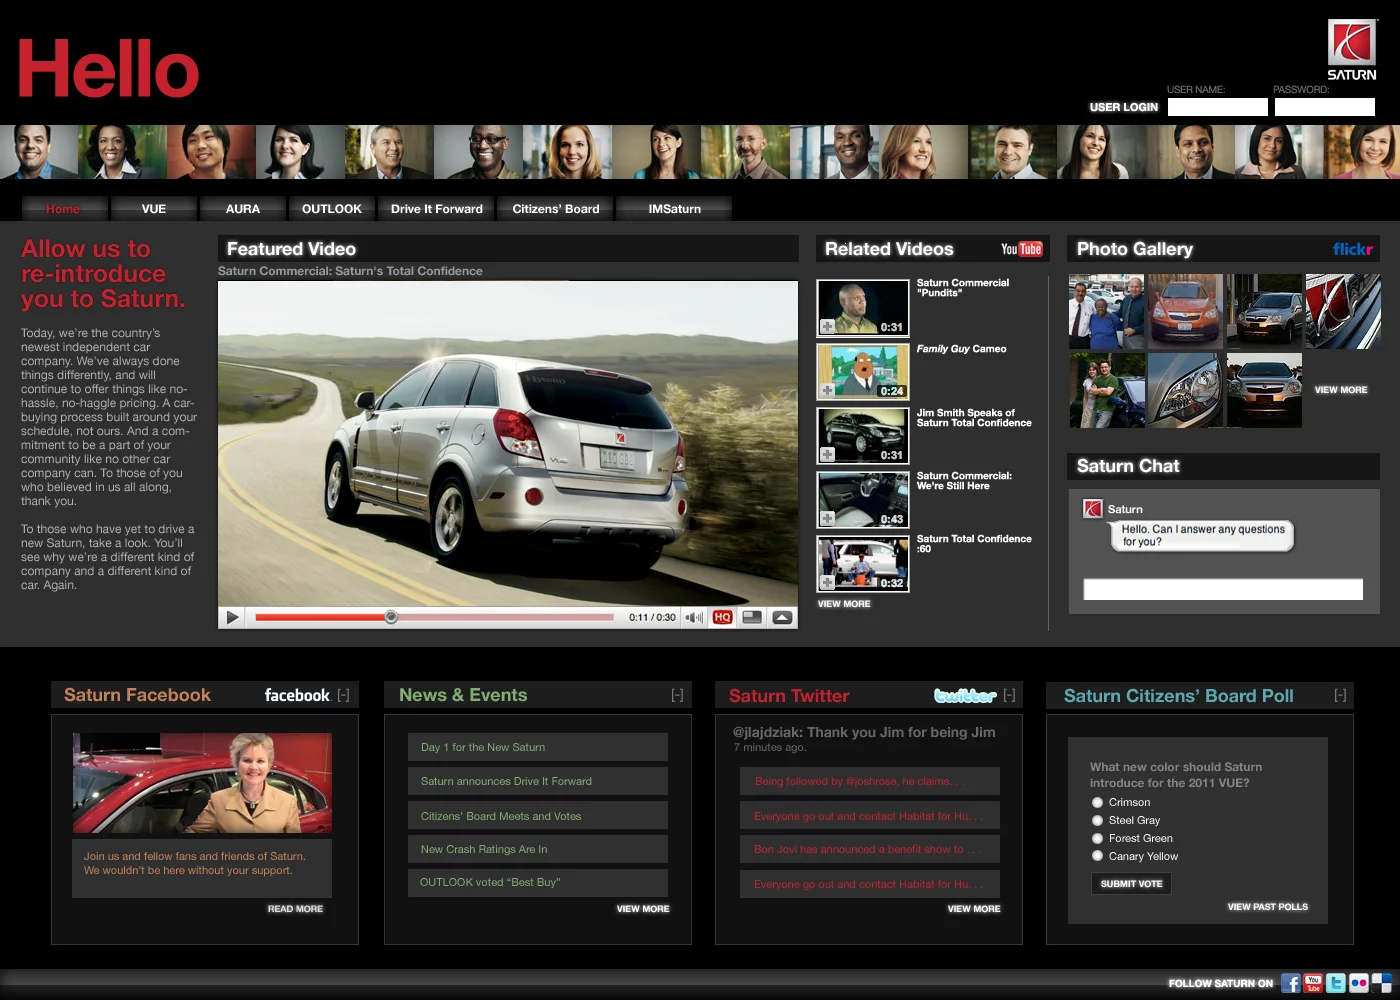Click the Saturn Chat message input box

tap(1223, 590)
